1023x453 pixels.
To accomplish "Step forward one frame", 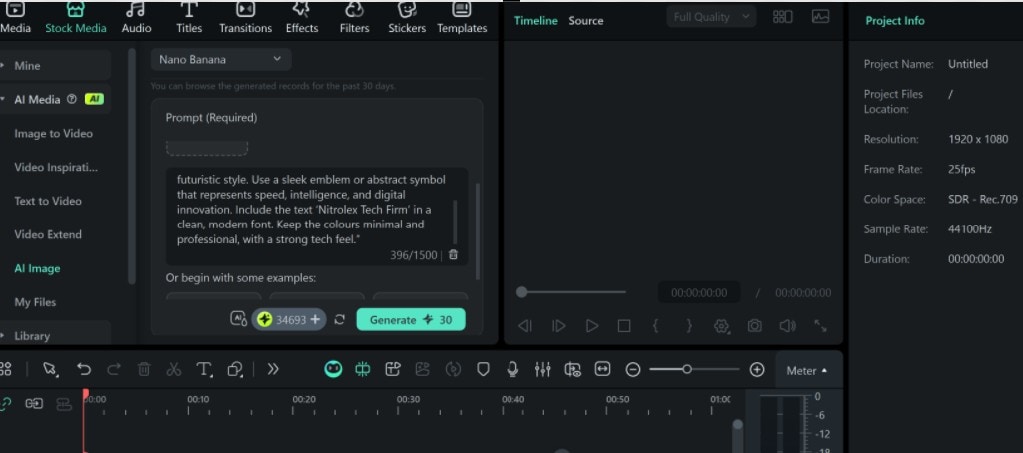I will pyautogui.click(x=558, y=326).
